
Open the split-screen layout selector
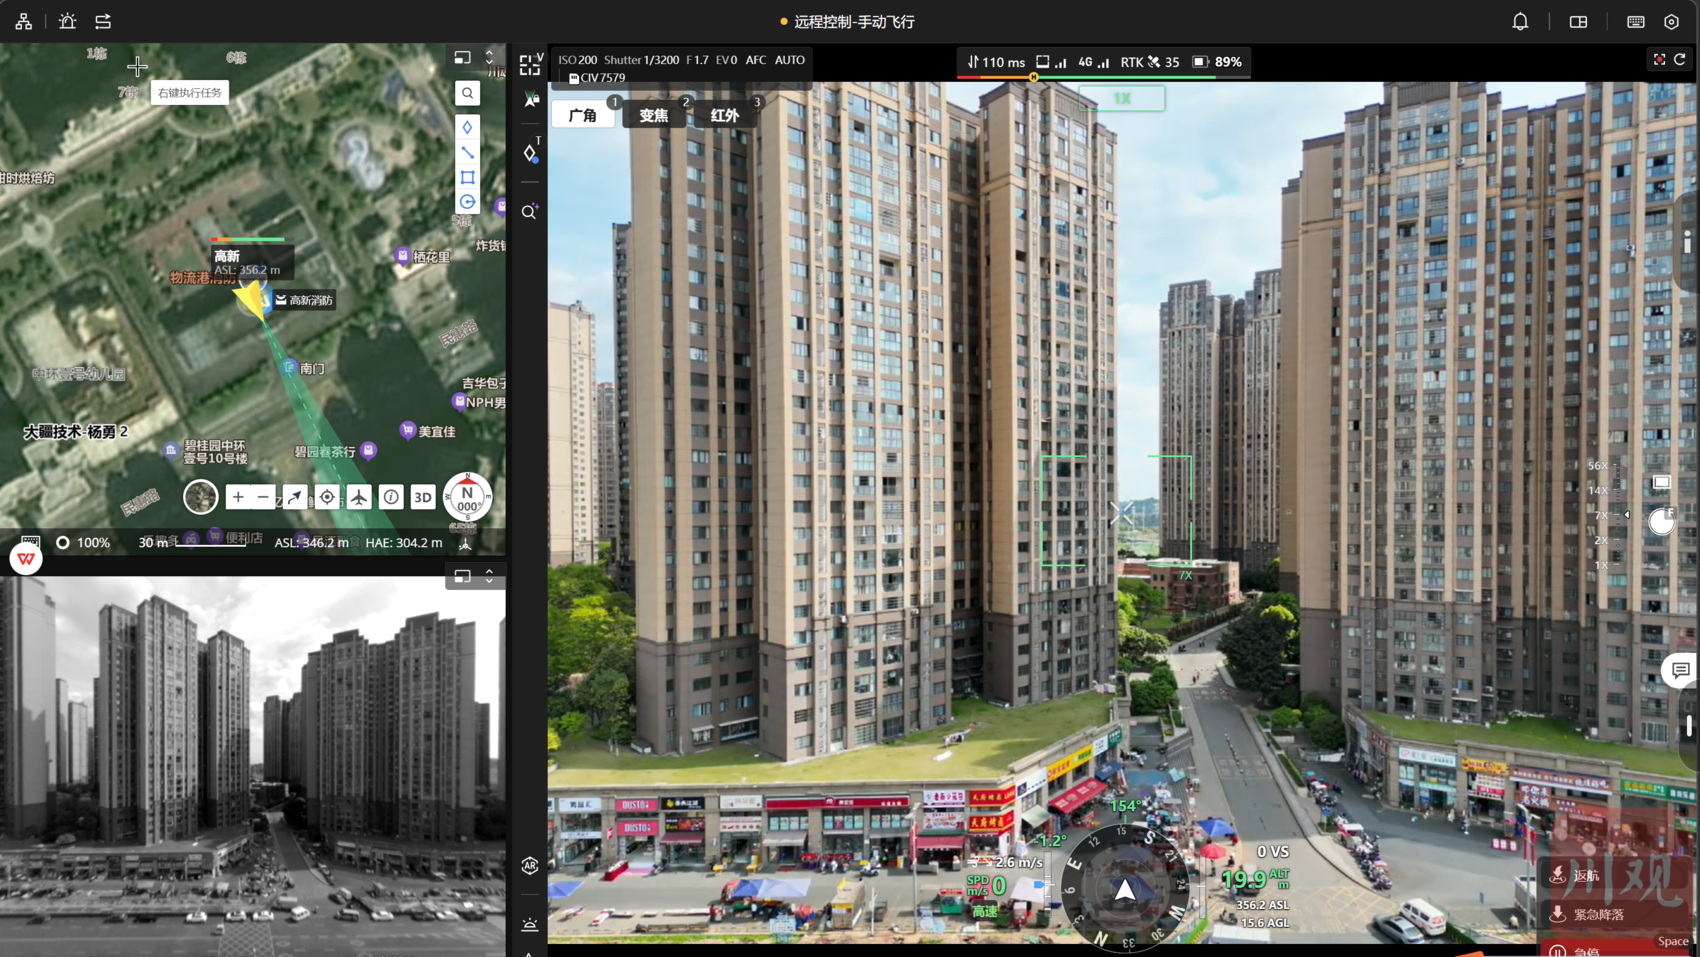tap(1578, 22)
